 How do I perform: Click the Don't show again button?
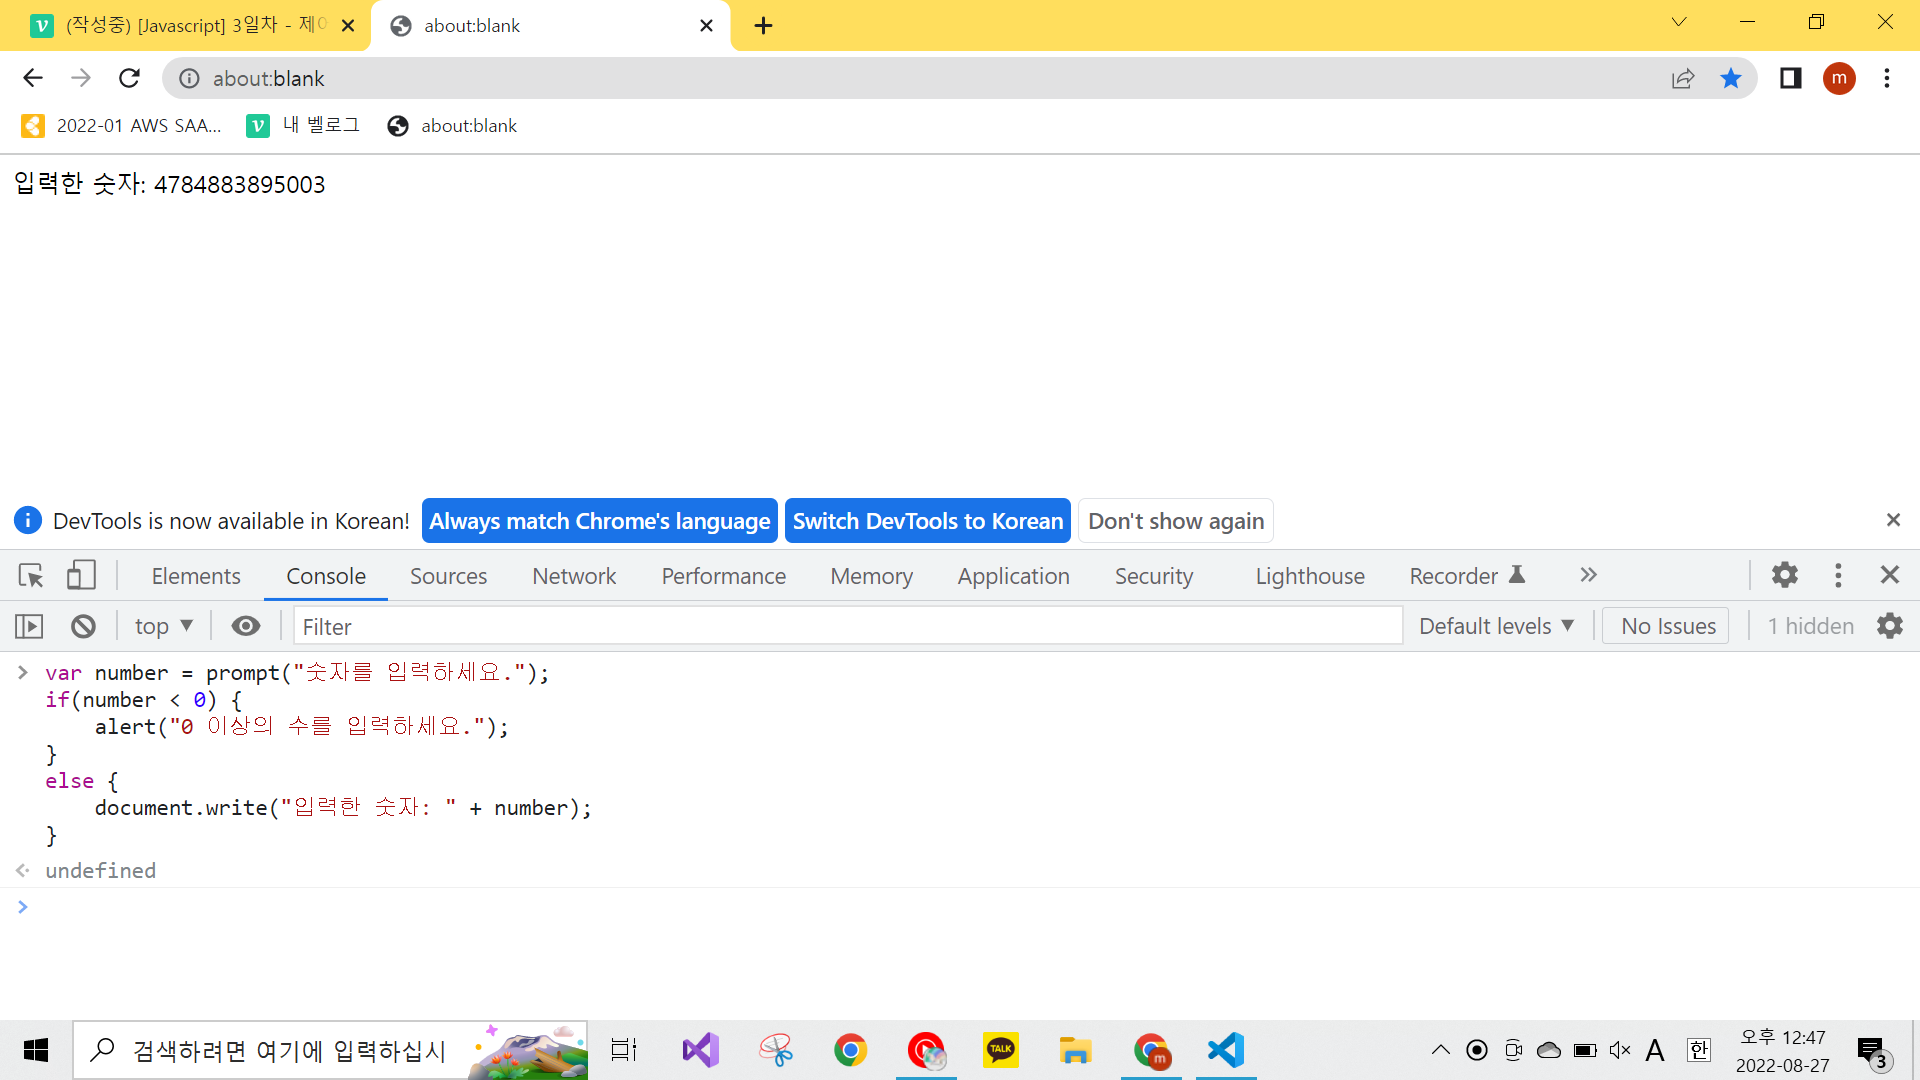click(x=1176, y=521)
